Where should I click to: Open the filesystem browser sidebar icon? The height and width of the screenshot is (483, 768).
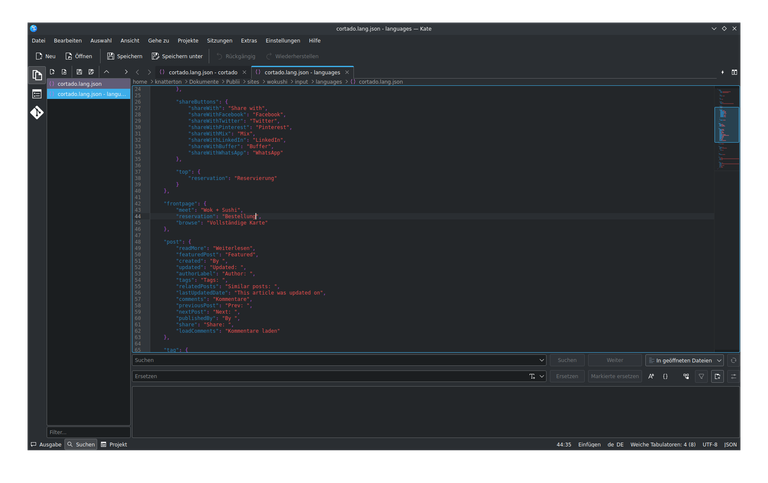click(x=37, y=94)
